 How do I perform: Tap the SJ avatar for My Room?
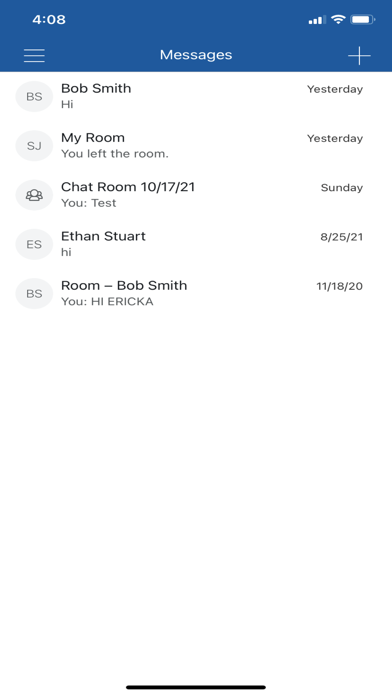click(x=34, y=146)
